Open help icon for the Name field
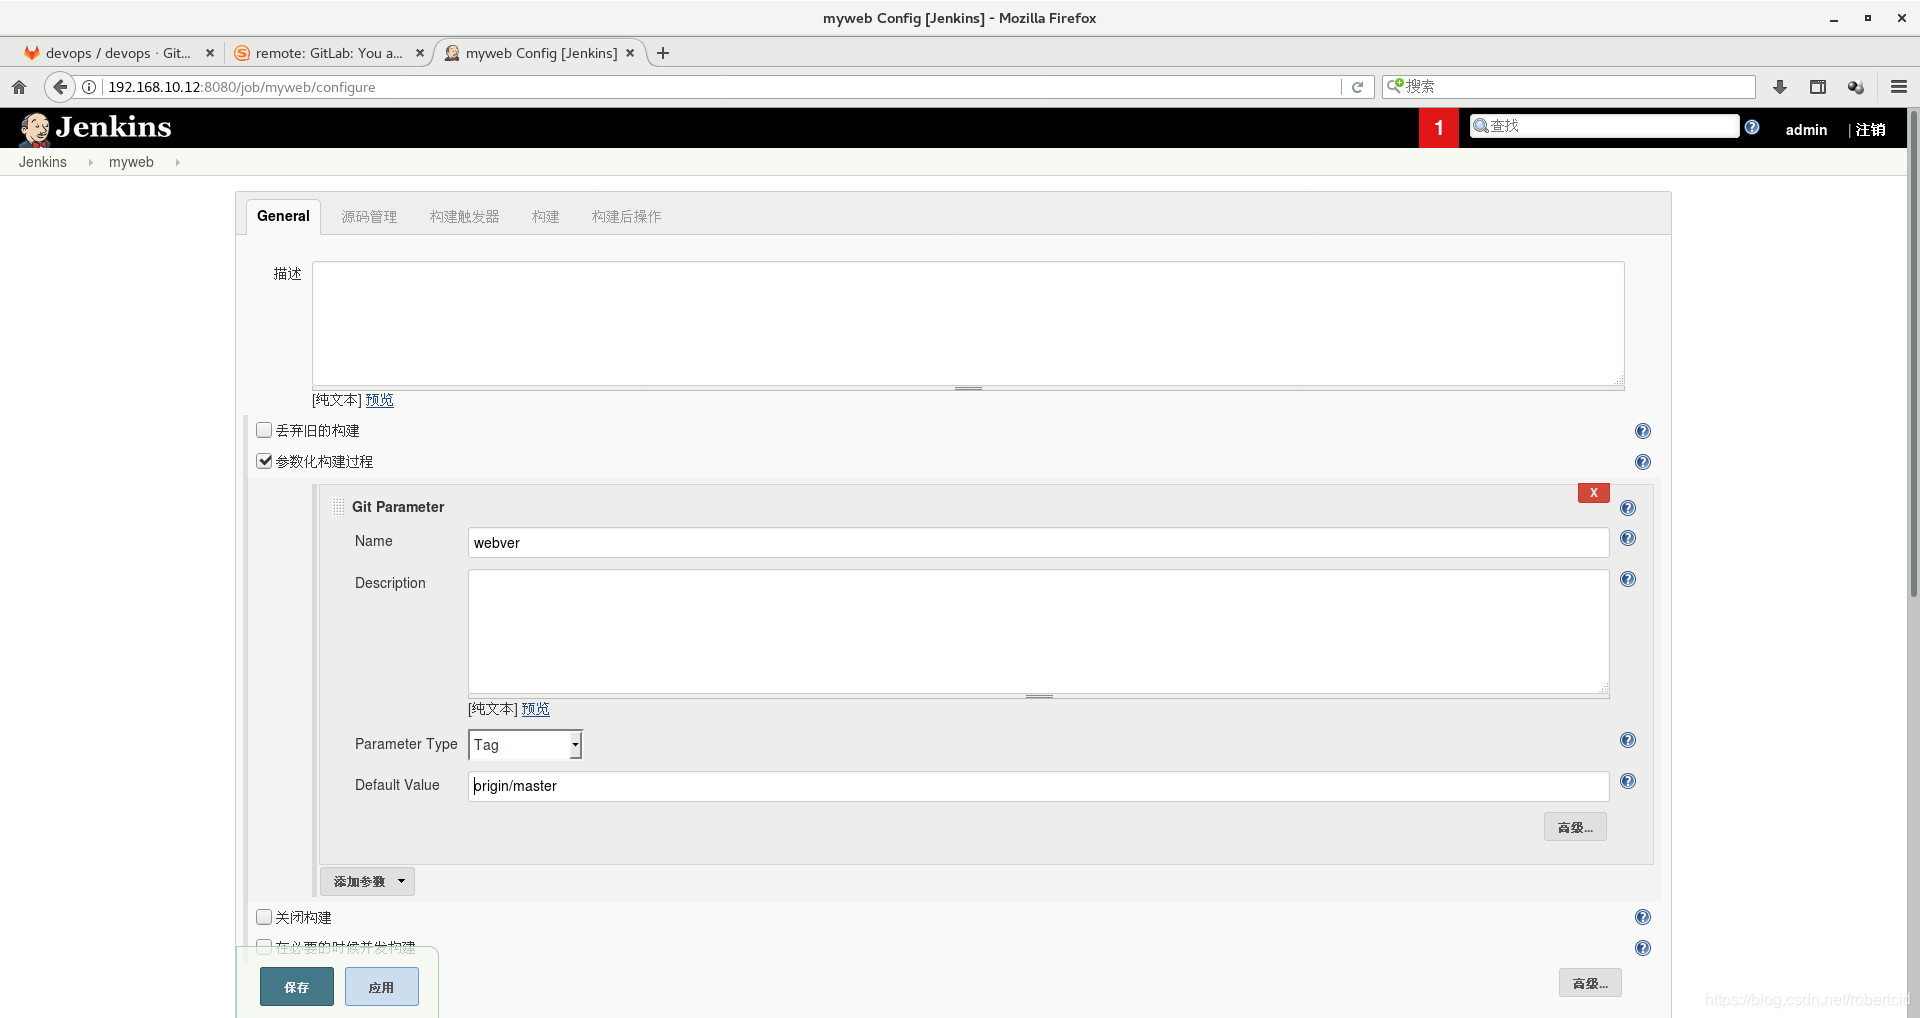This screenshot has width=1920, height=1018. pos(1628,538)
